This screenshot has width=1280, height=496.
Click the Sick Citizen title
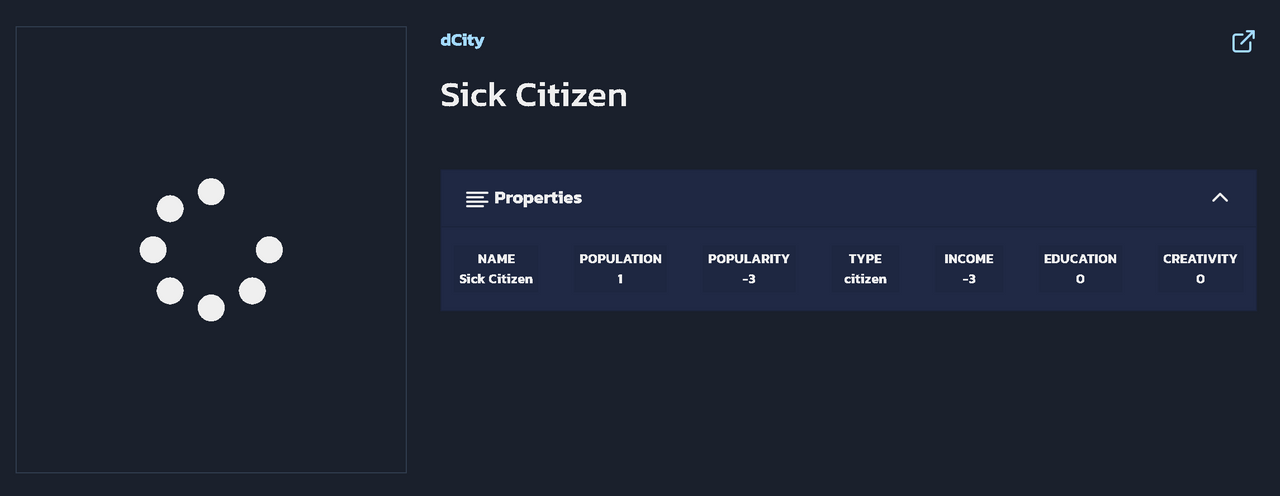click(534, 95)
